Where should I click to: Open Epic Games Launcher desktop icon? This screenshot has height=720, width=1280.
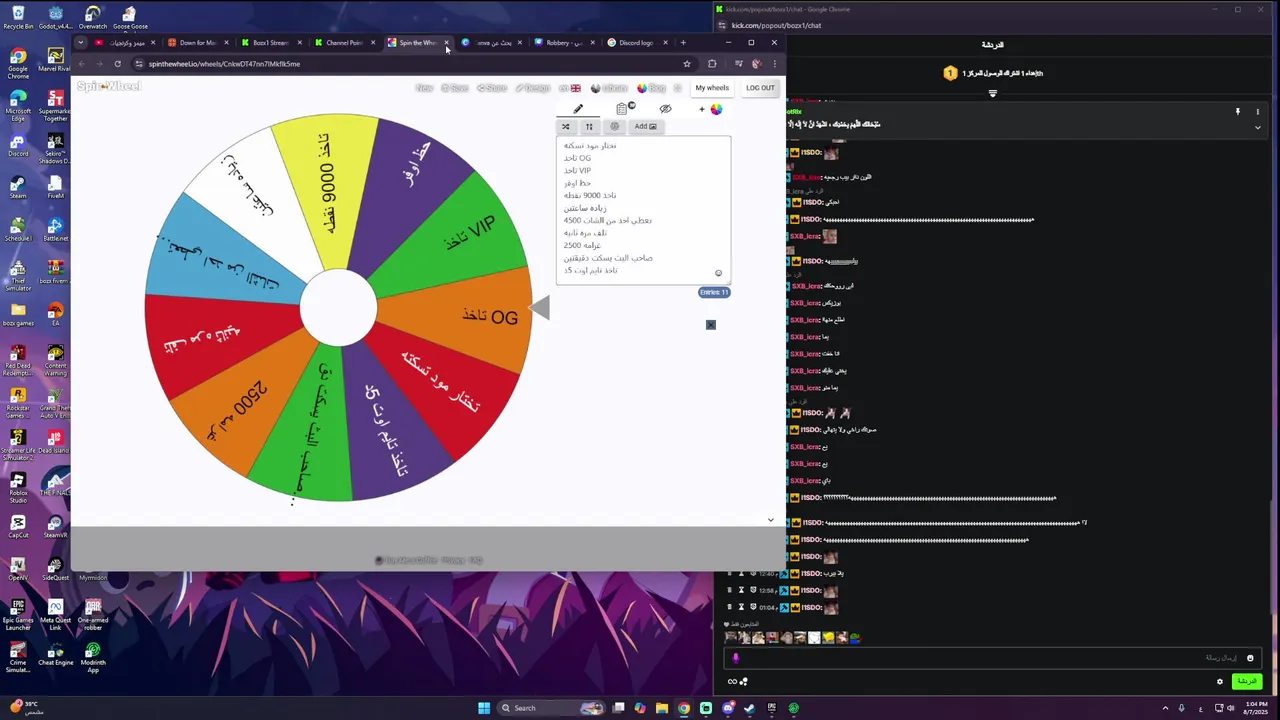(18, 612)
